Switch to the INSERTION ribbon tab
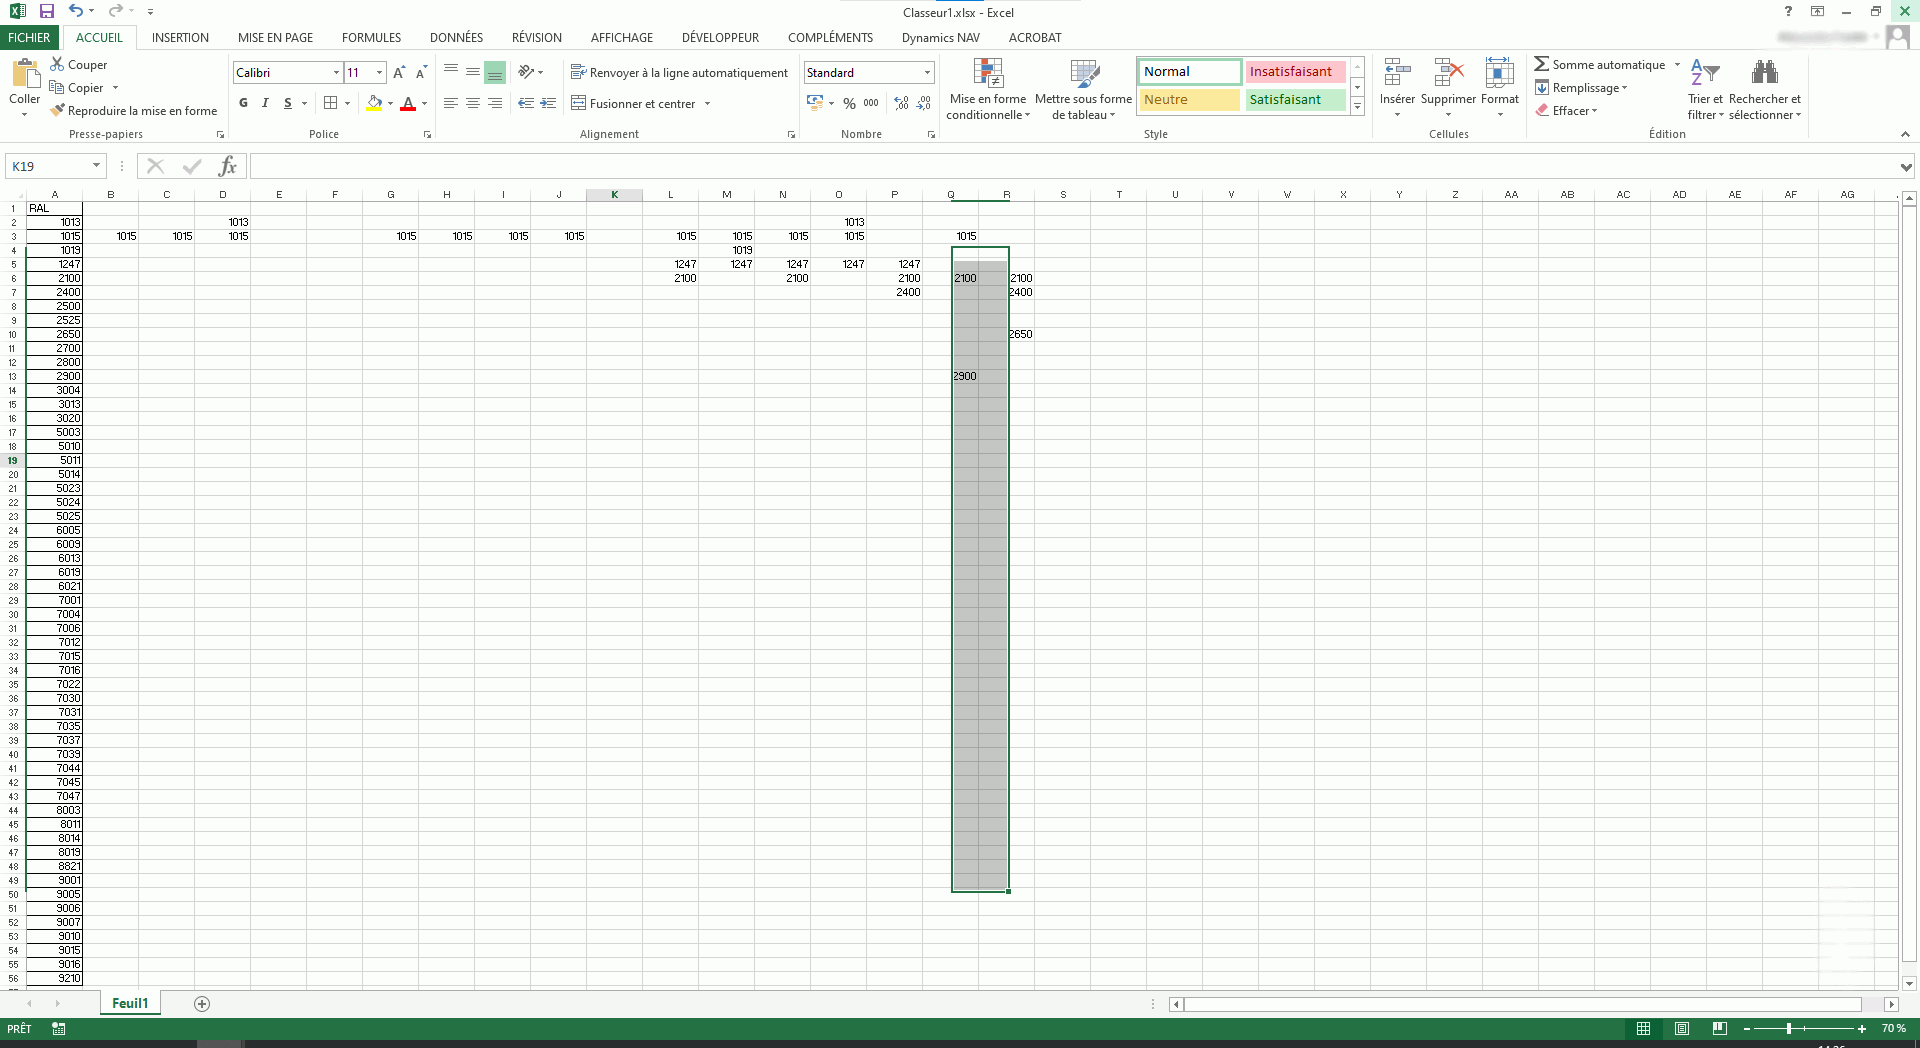The width and height of the screenshot is (1920, 1048). [180, 38]
